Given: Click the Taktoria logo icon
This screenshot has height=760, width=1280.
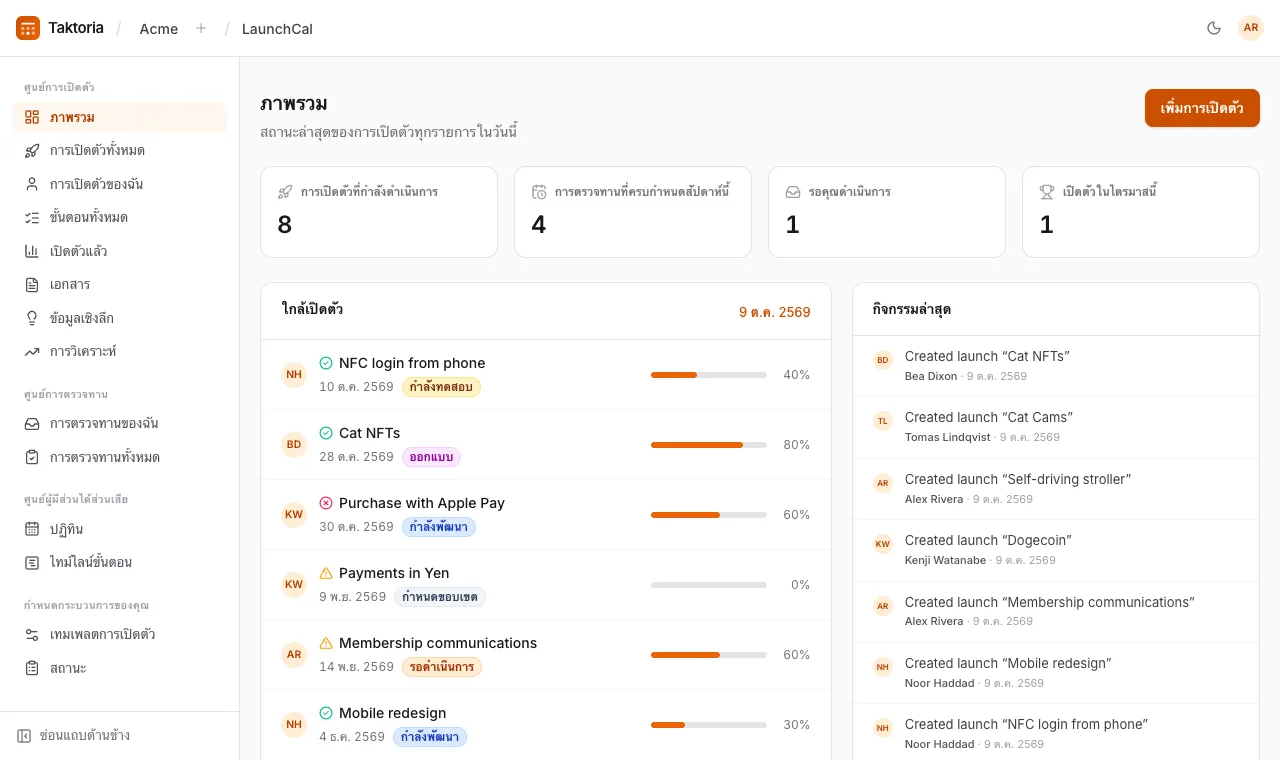Looking at the screenshot, I should coord(28,28).
